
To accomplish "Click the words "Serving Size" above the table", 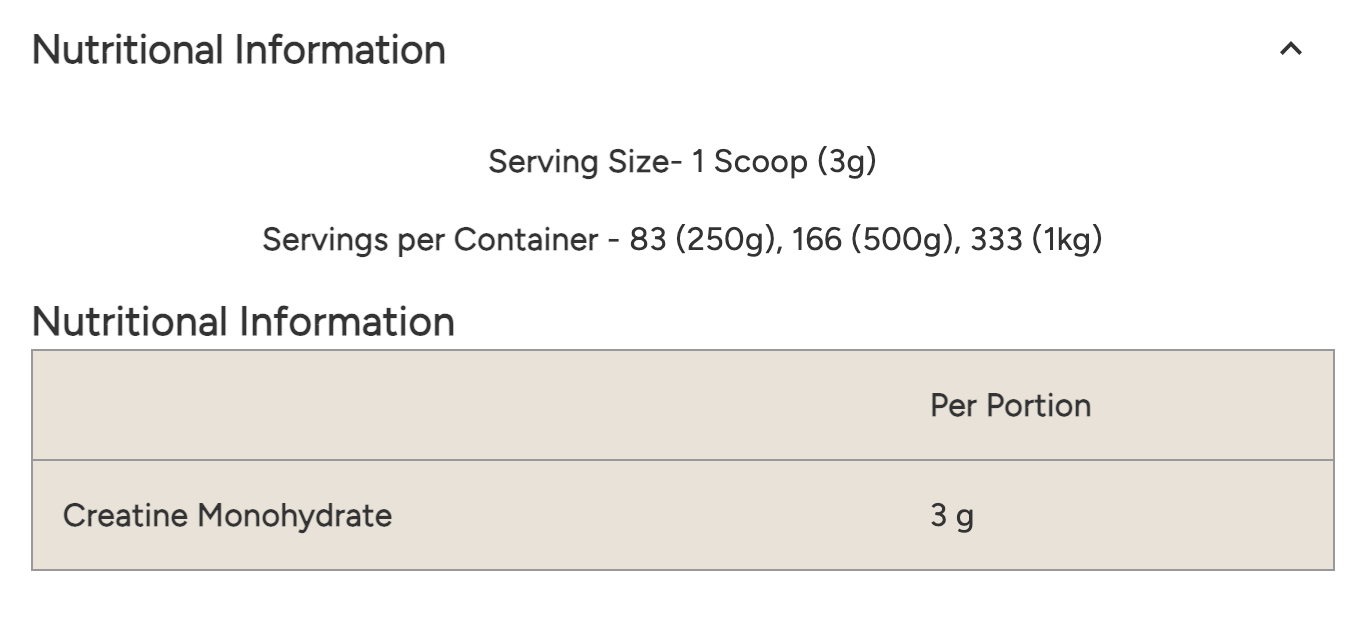I will (x=578, y=161).
